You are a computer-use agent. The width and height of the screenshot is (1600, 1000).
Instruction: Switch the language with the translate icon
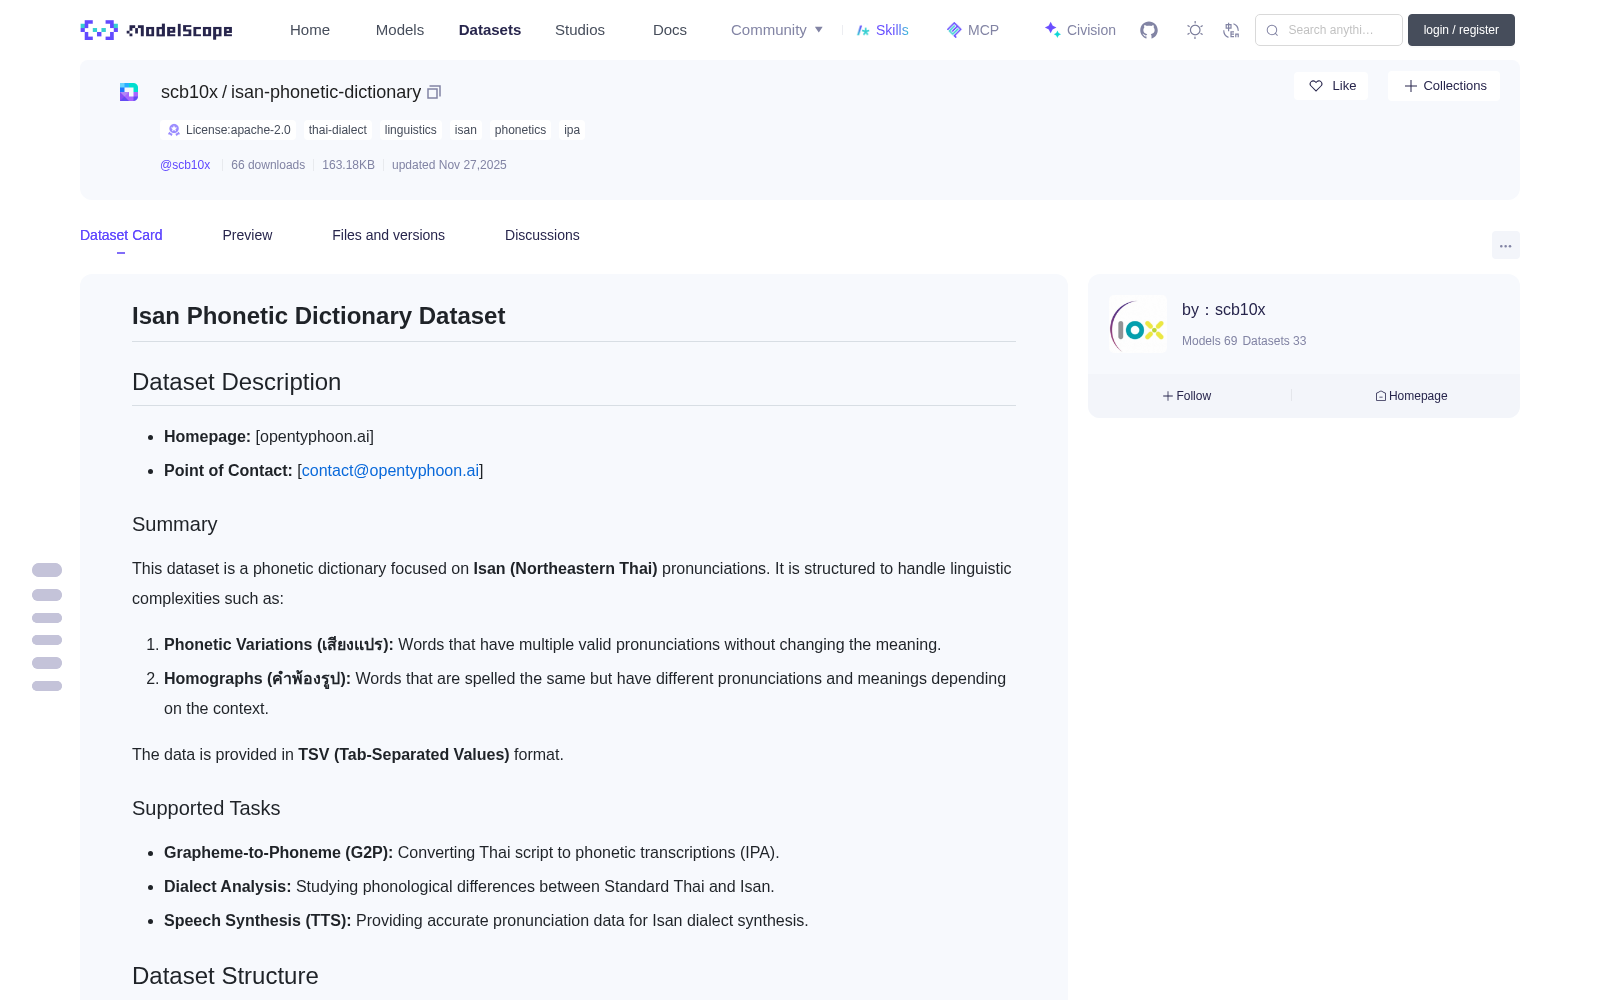click(1231, 30)
